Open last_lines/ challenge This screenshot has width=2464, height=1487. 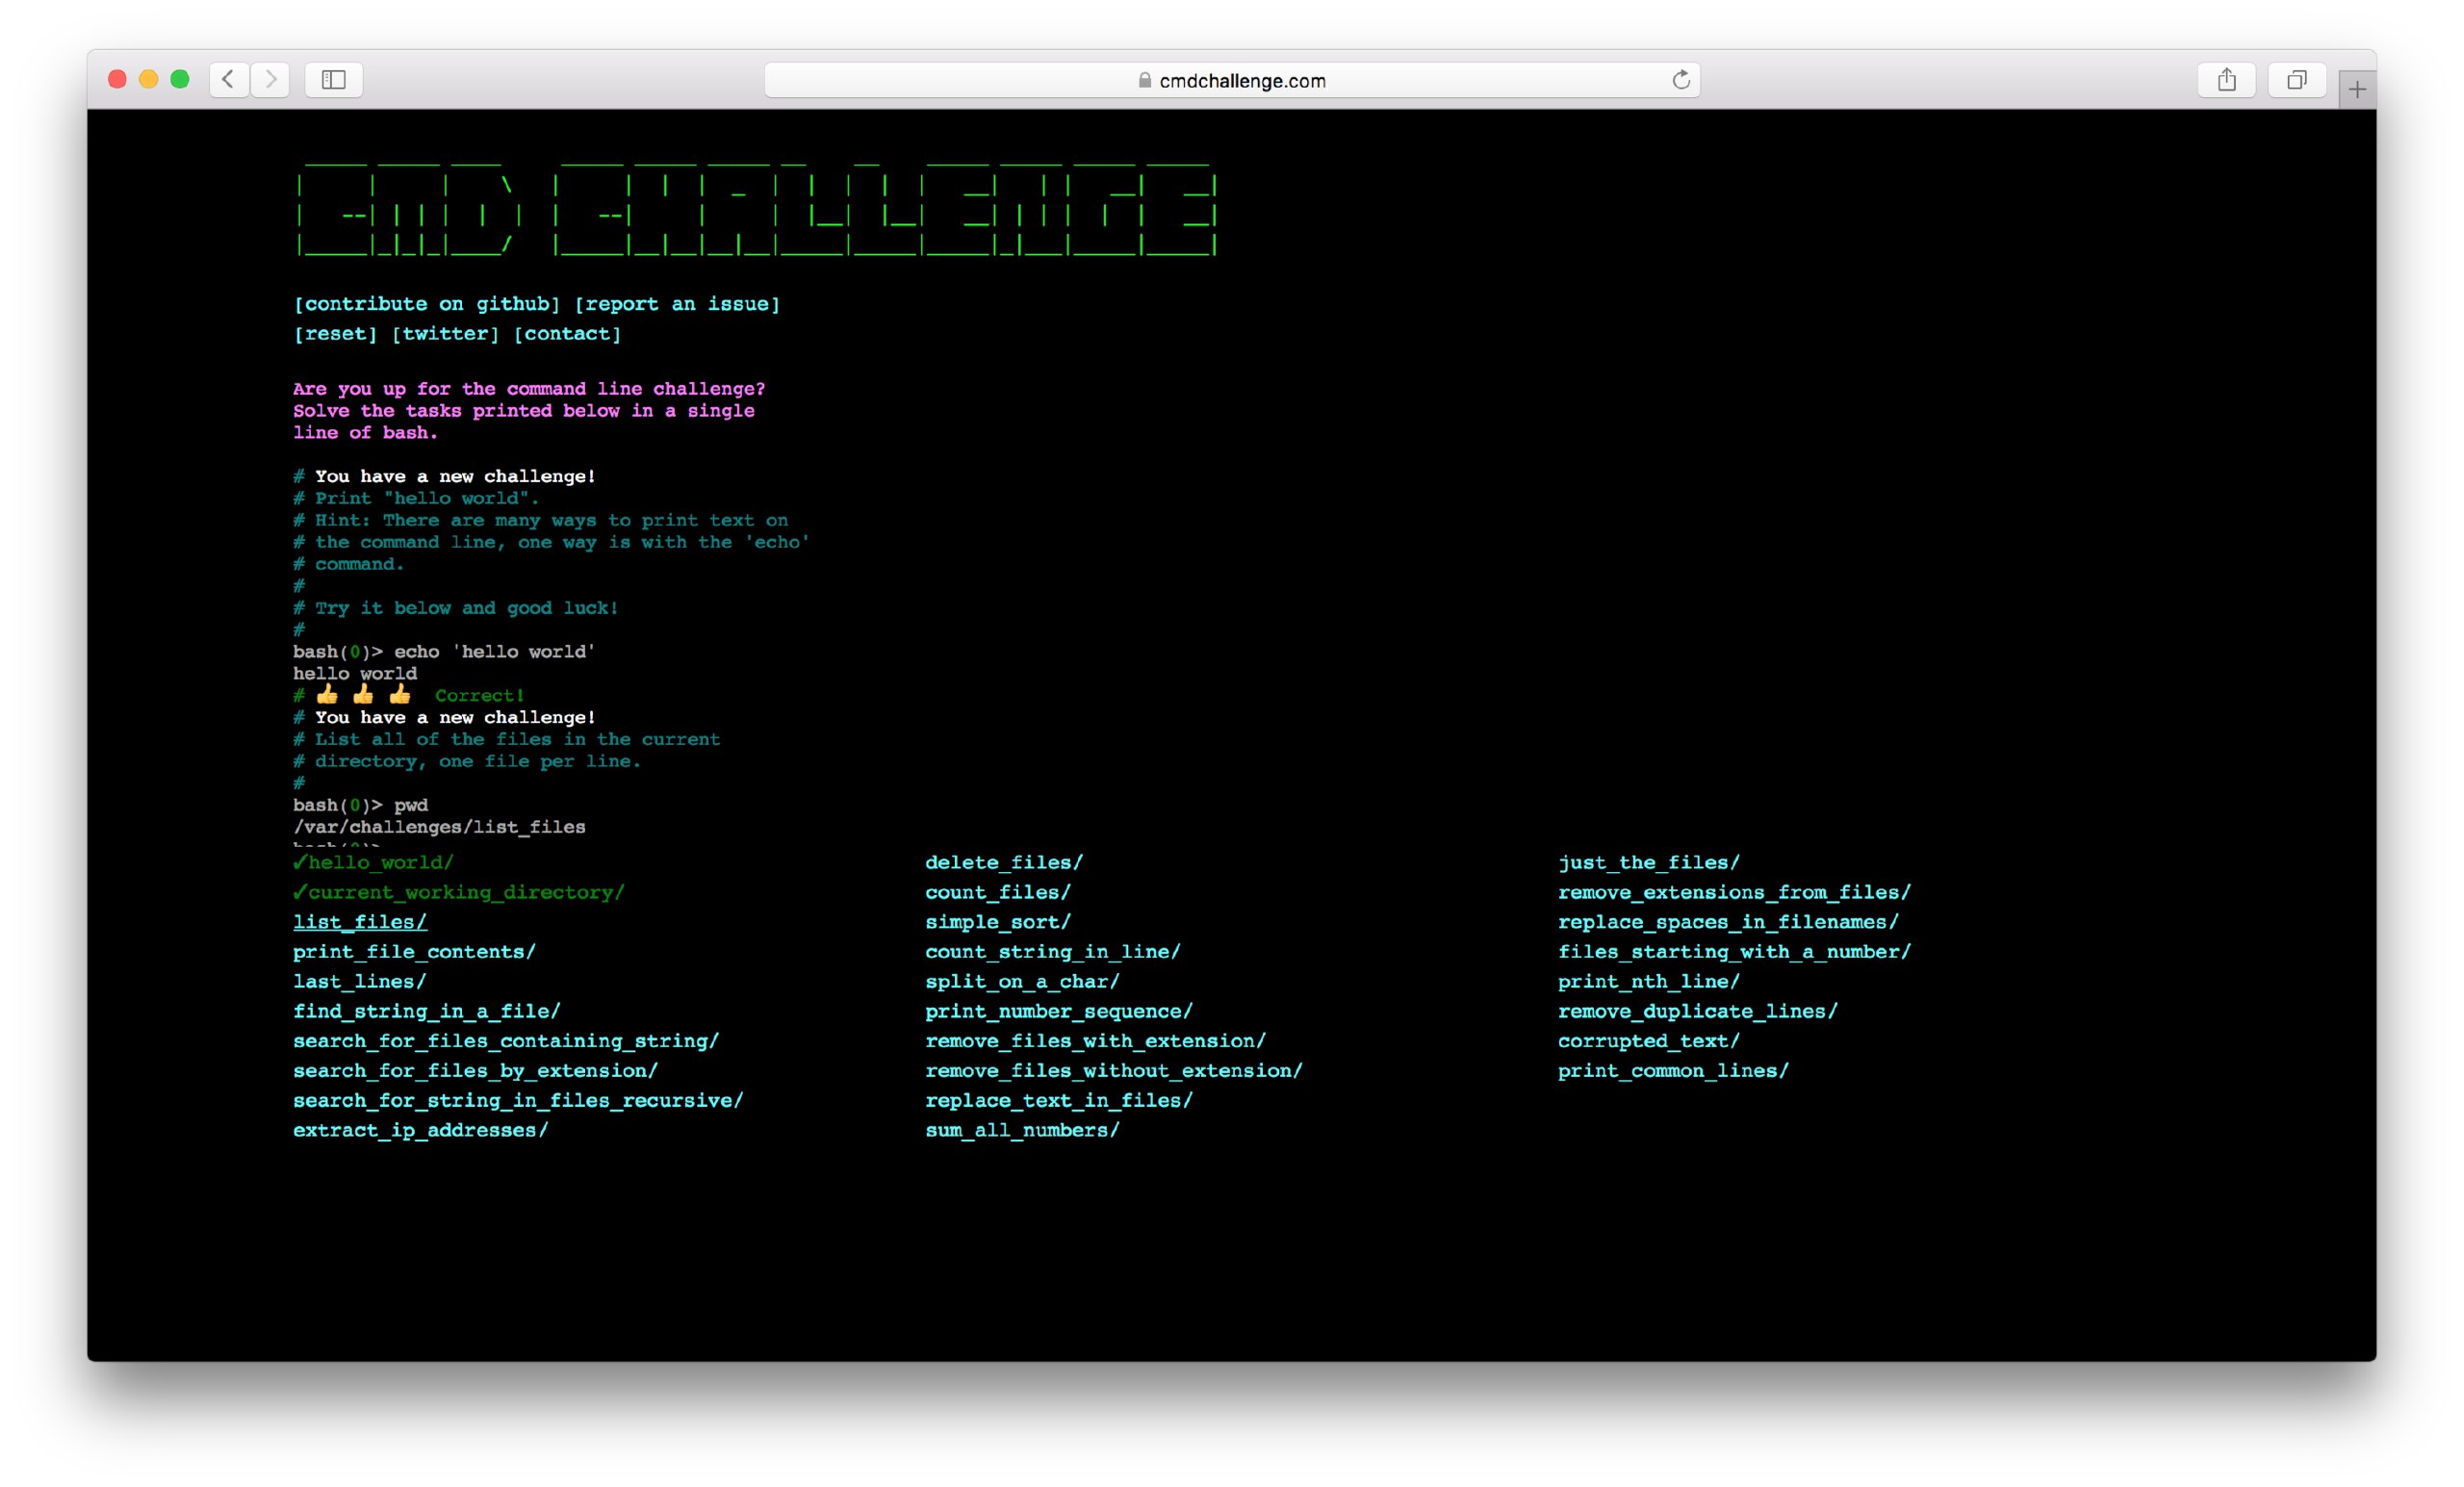pos(360,982)
